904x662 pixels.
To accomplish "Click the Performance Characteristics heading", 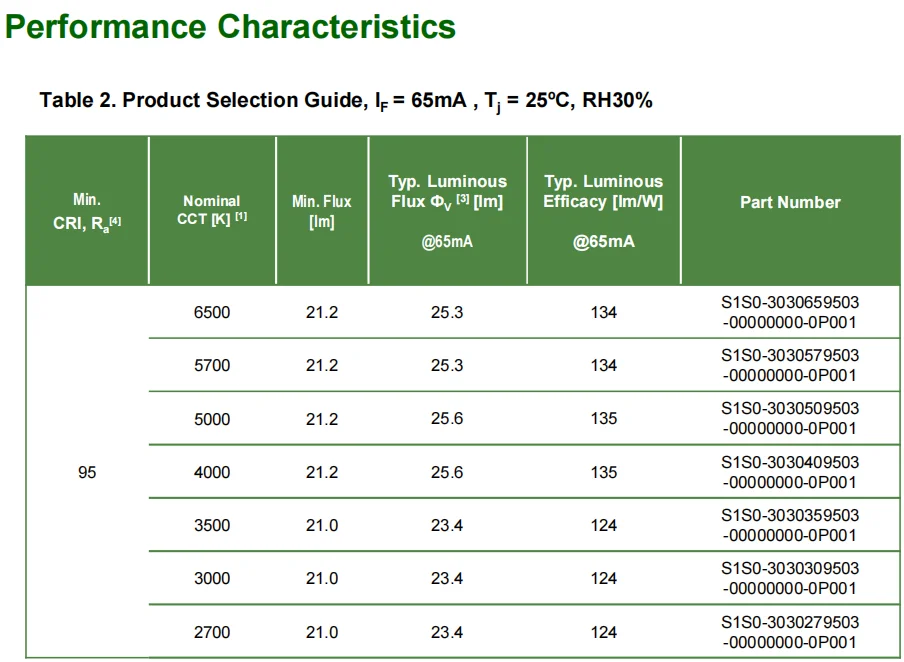I will click(x=231, y=27).
